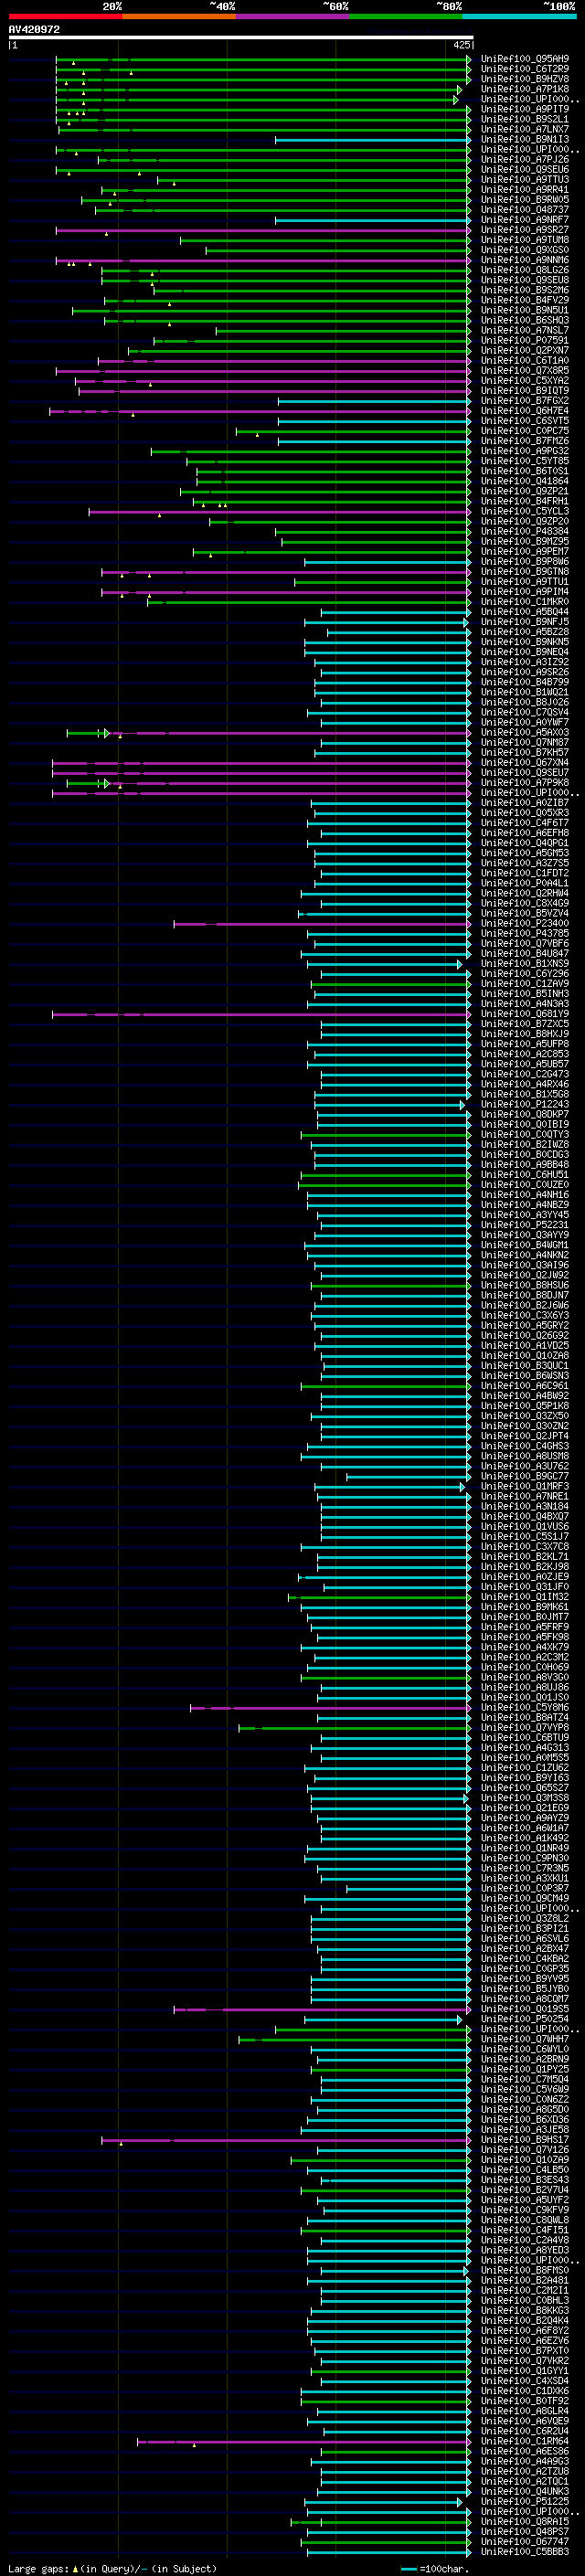The image size is (585, 2576).
Task: Choose the UniRef100_B9HS17 entry
Action: pyautogui.click(x=524, y=2140)
